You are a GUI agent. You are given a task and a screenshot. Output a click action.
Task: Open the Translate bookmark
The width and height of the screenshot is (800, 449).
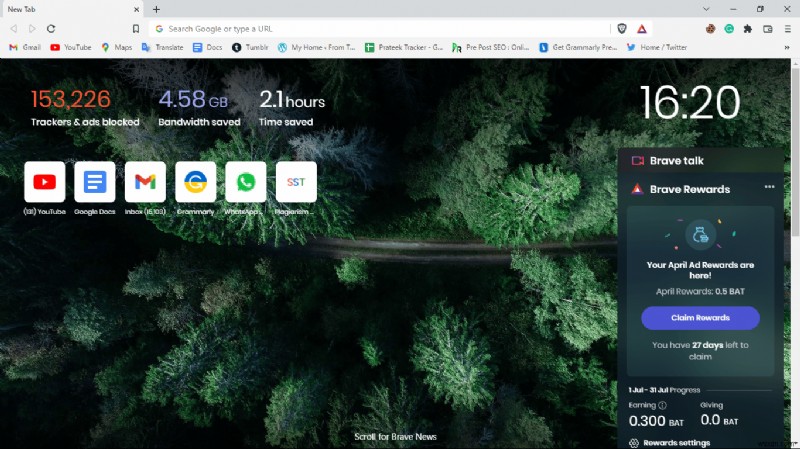162,47
